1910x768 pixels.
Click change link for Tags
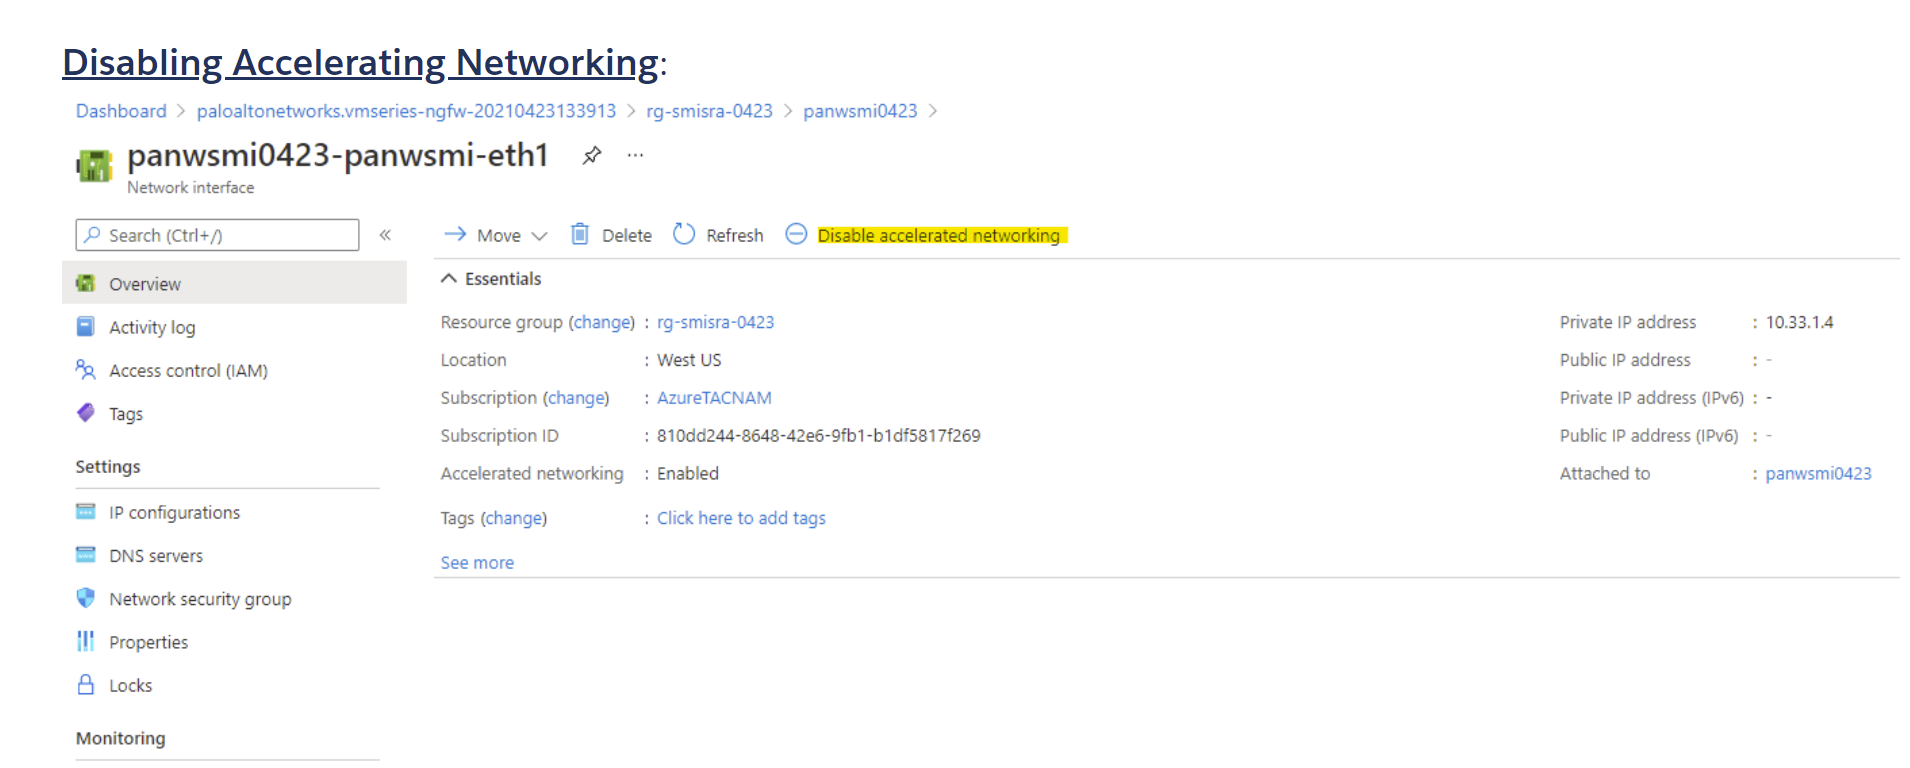(x=514, y=518)
